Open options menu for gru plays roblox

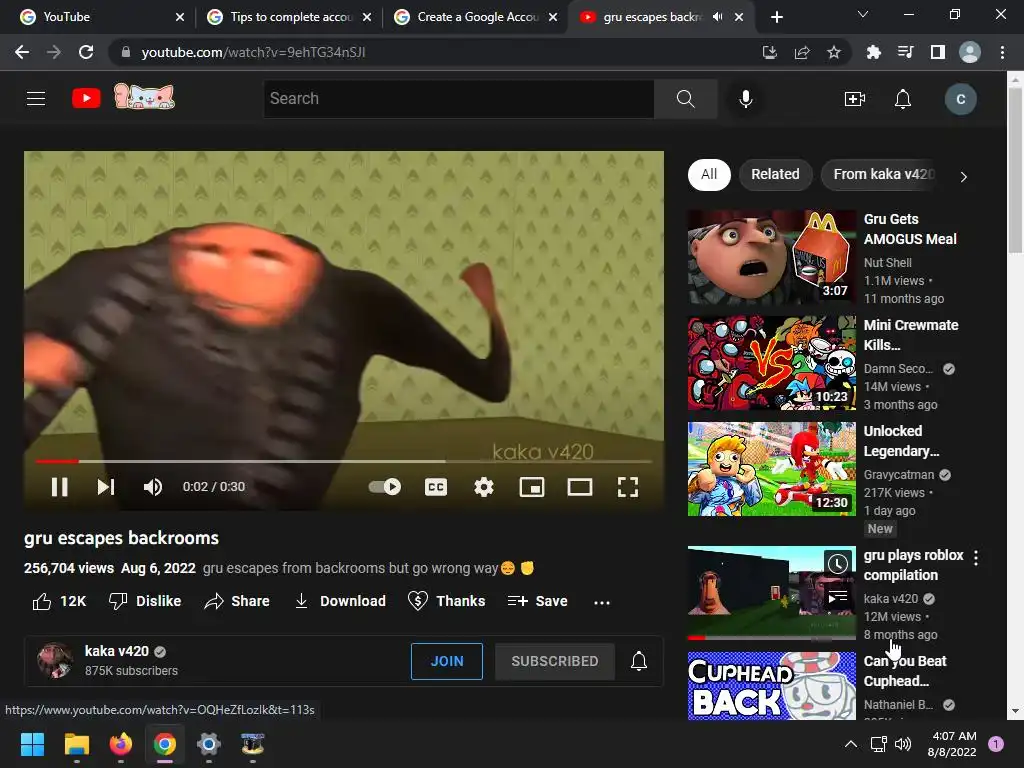(x=975, y=558)
